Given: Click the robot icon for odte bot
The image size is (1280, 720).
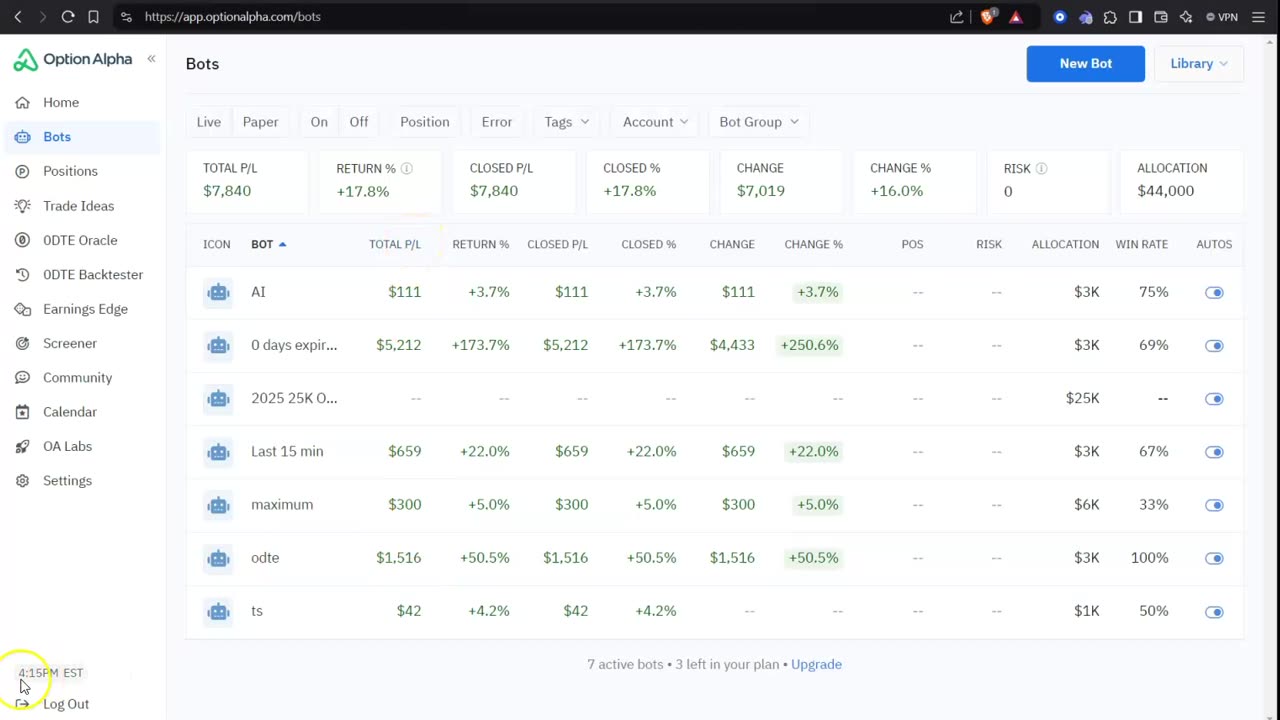Looking at the screenshot, I should tap(218, 558).
